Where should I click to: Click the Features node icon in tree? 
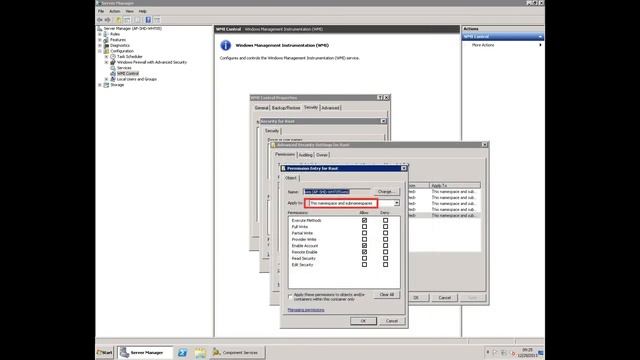(106, 40)
